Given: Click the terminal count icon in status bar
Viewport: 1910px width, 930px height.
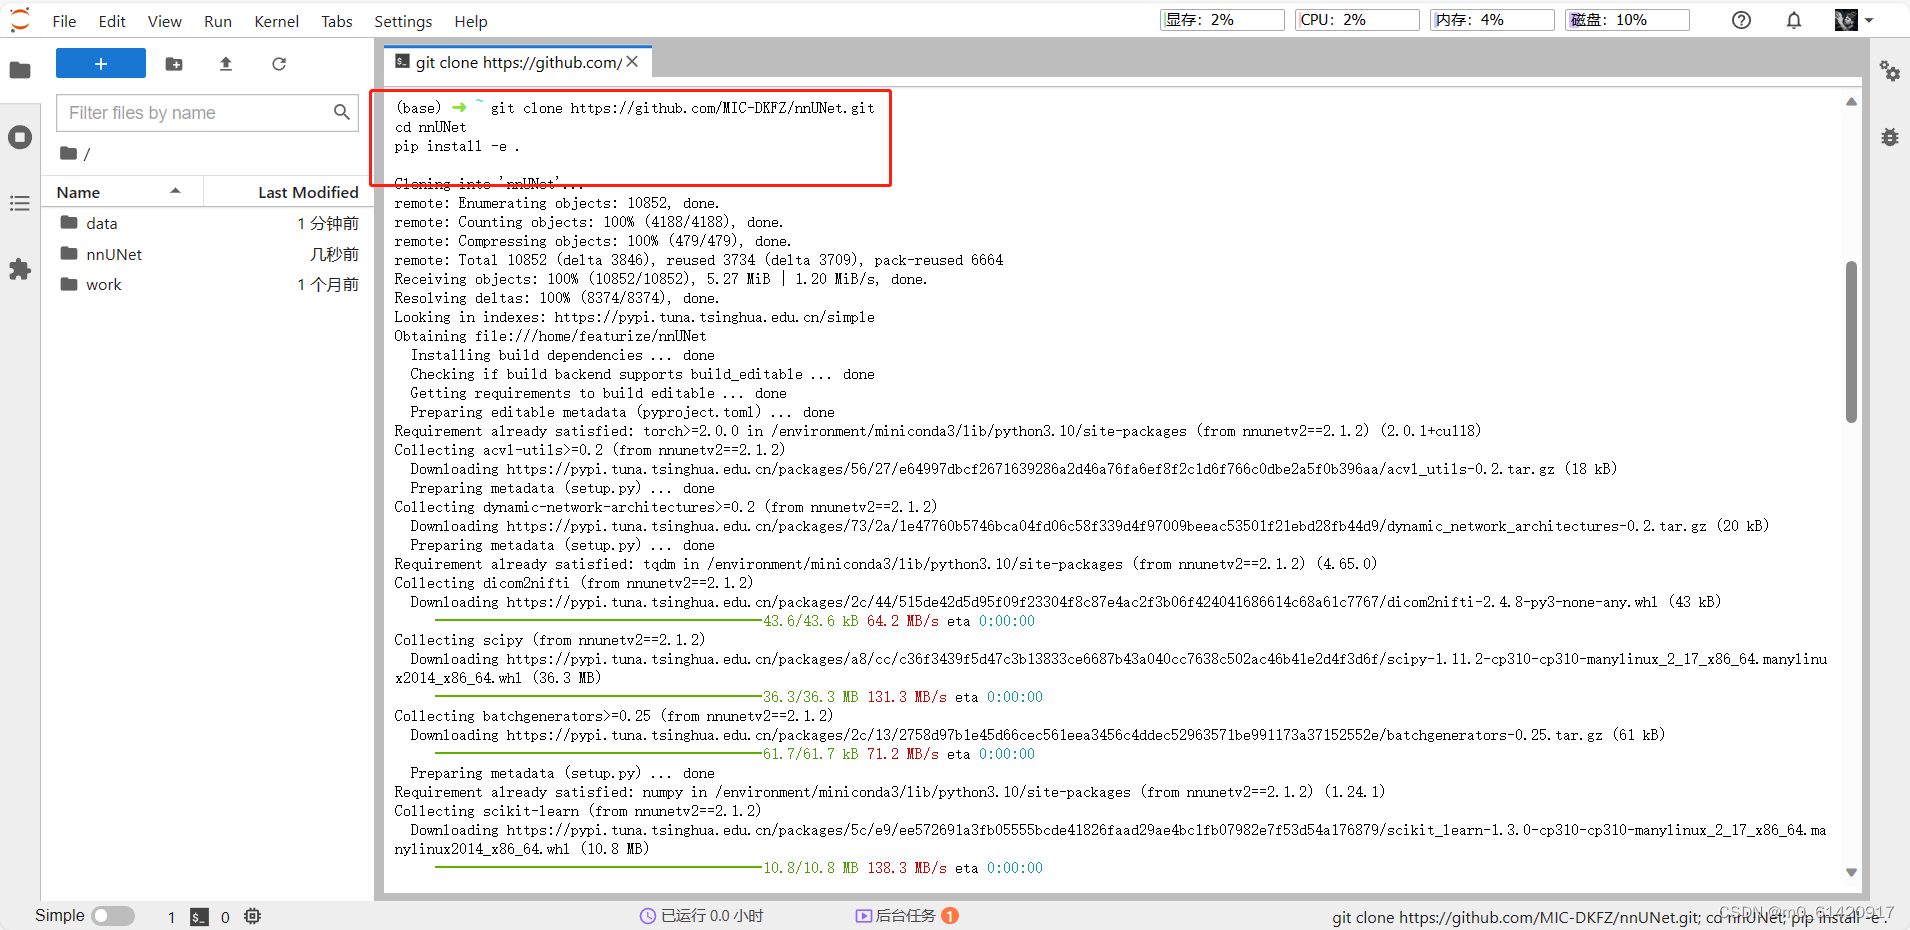Looking at the screenshot, I should coord(199,917).
